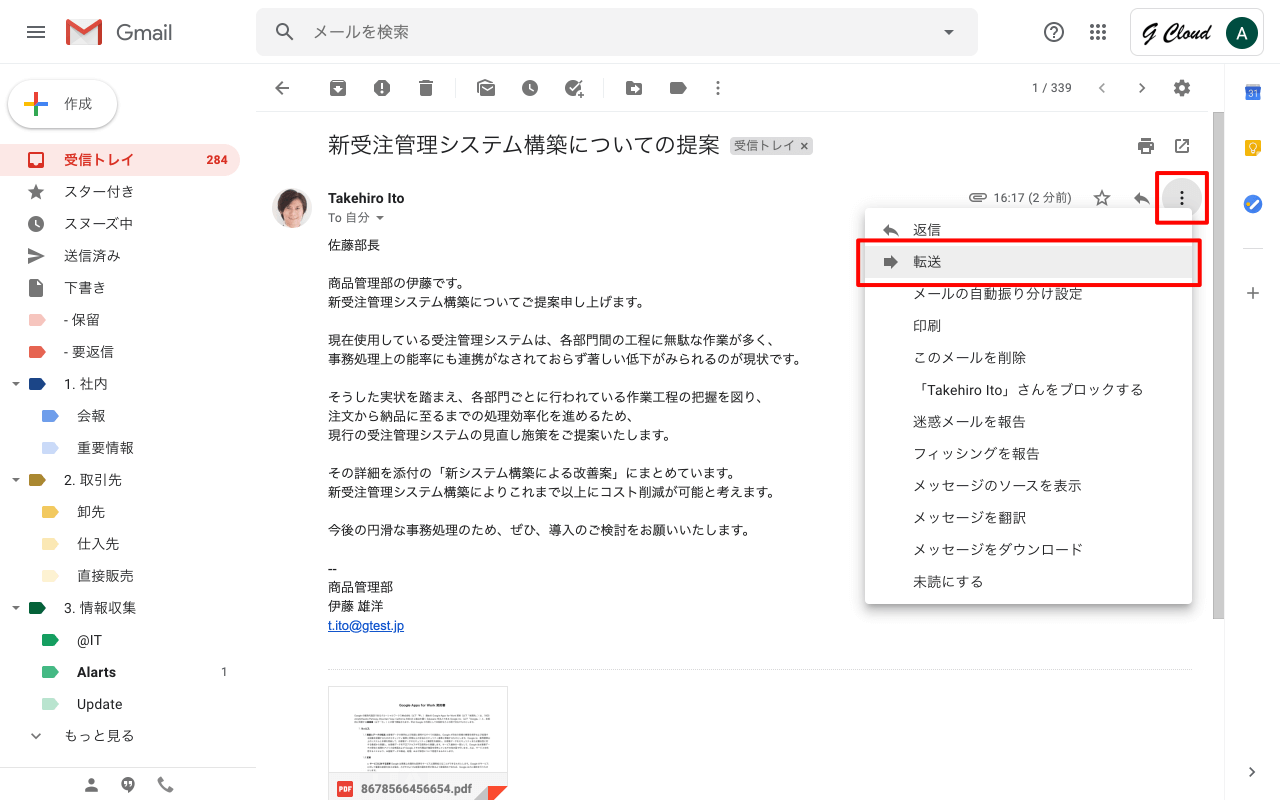Open the Google apps grid
Image resolution: width=1280 pixels, height=800 pixels.
pos(1098,32)
